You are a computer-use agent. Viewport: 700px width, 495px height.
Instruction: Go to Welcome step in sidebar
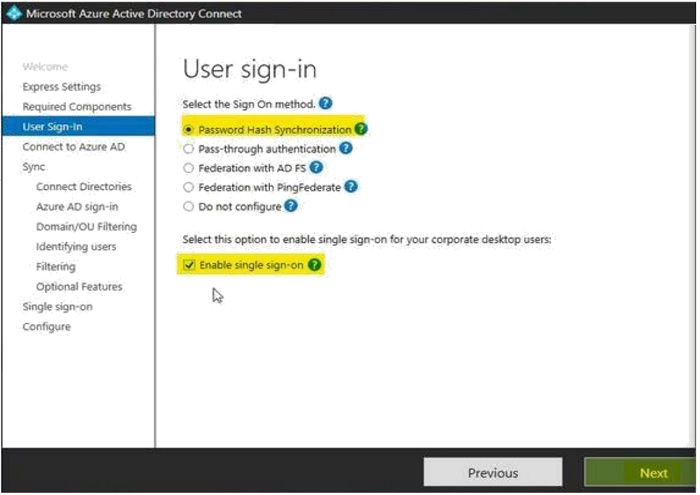pos(45,67)
